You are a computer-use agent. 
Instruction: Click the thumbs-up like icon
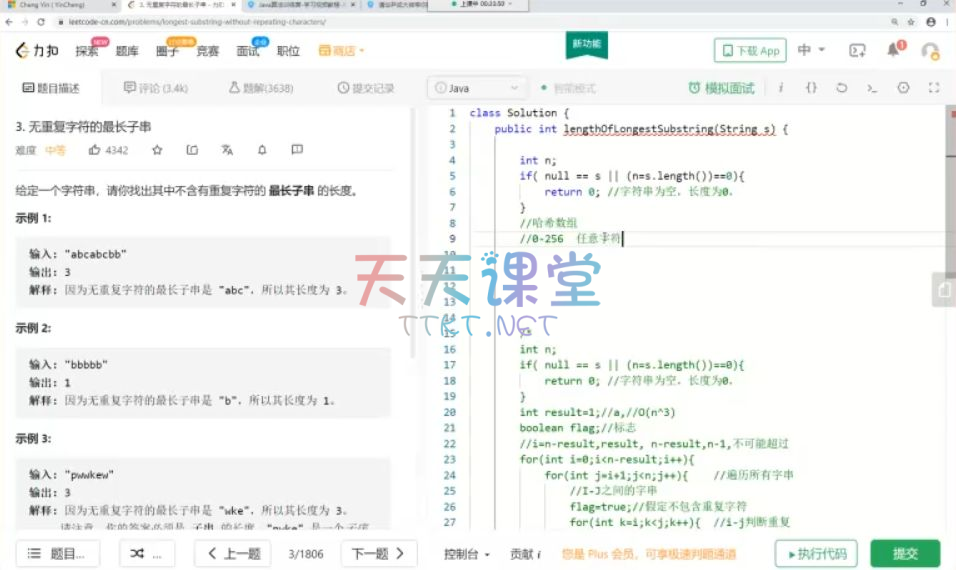[x=95, y=150]
